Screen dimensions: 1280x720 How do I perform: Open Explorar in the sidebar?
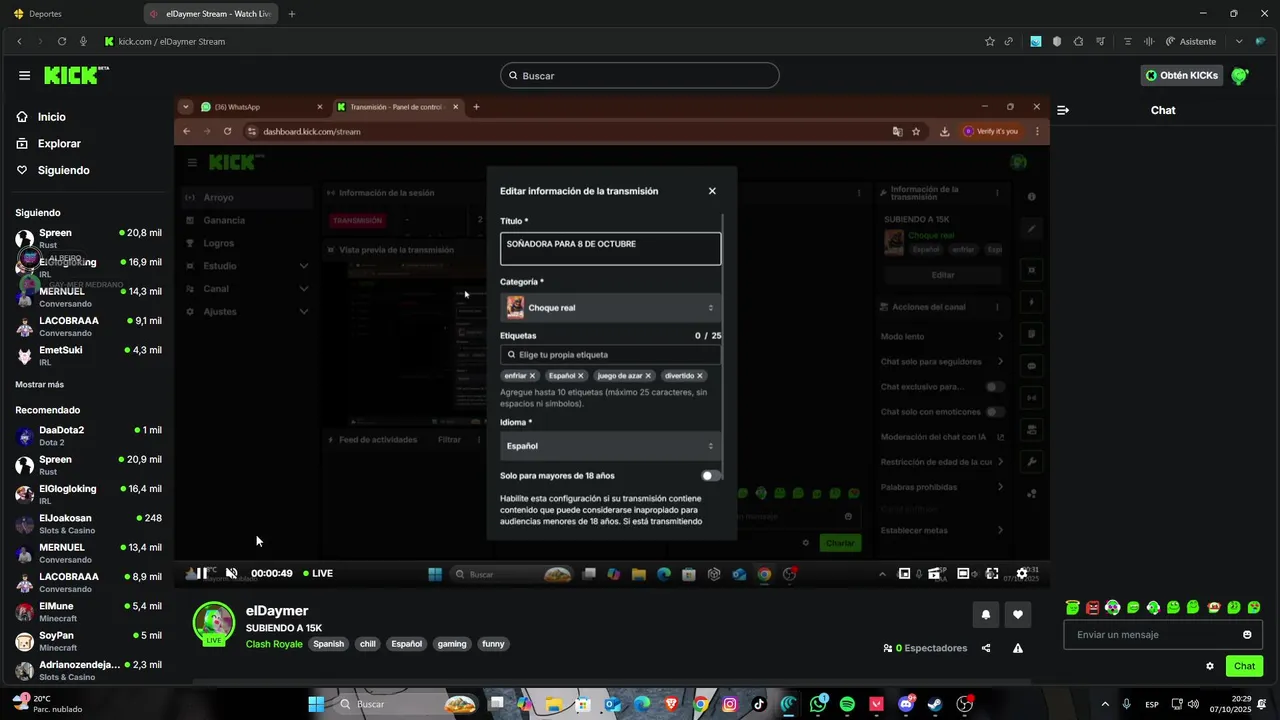click(x=48, y=144)
